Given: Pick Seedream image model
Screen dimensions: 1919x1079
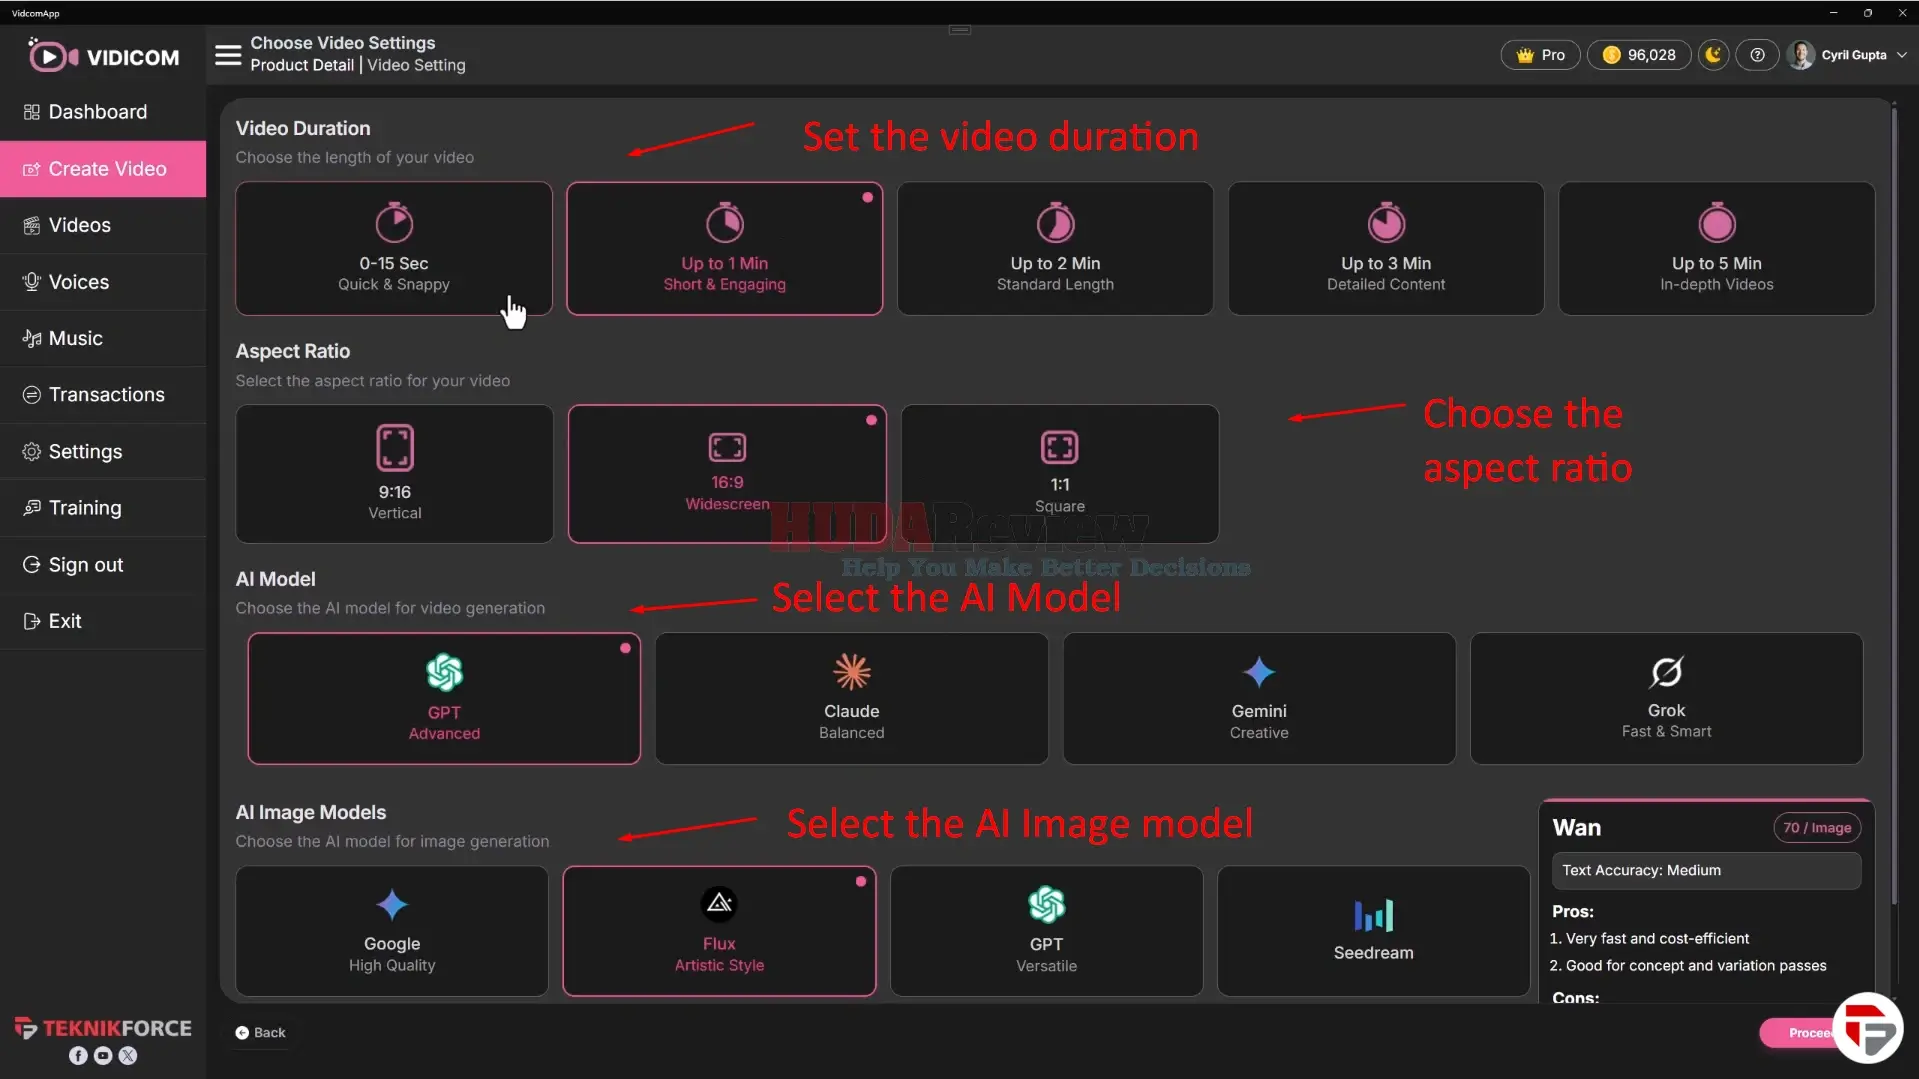Looking at the screenshot, I should click(x=1374, y=931).
